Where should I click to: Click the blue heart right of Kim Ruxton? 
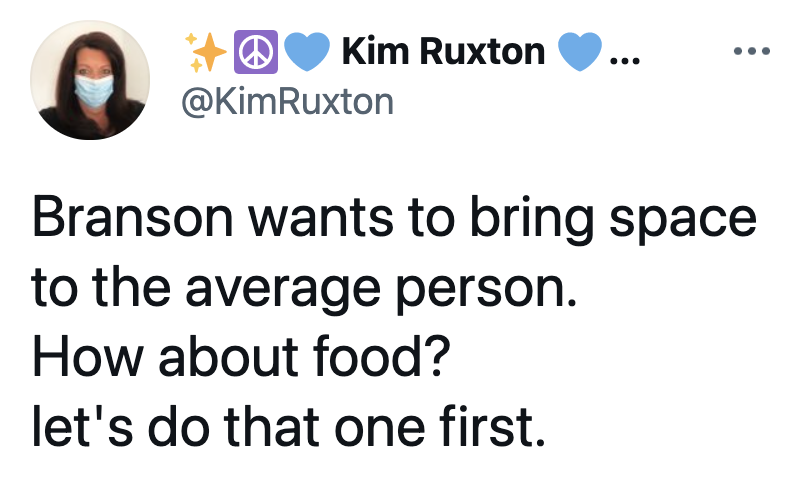coord(580,51)
